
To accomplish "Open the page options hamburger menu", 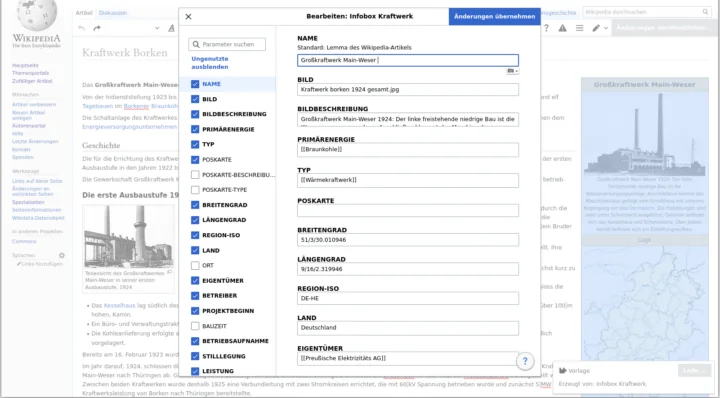I will [579, 28].
